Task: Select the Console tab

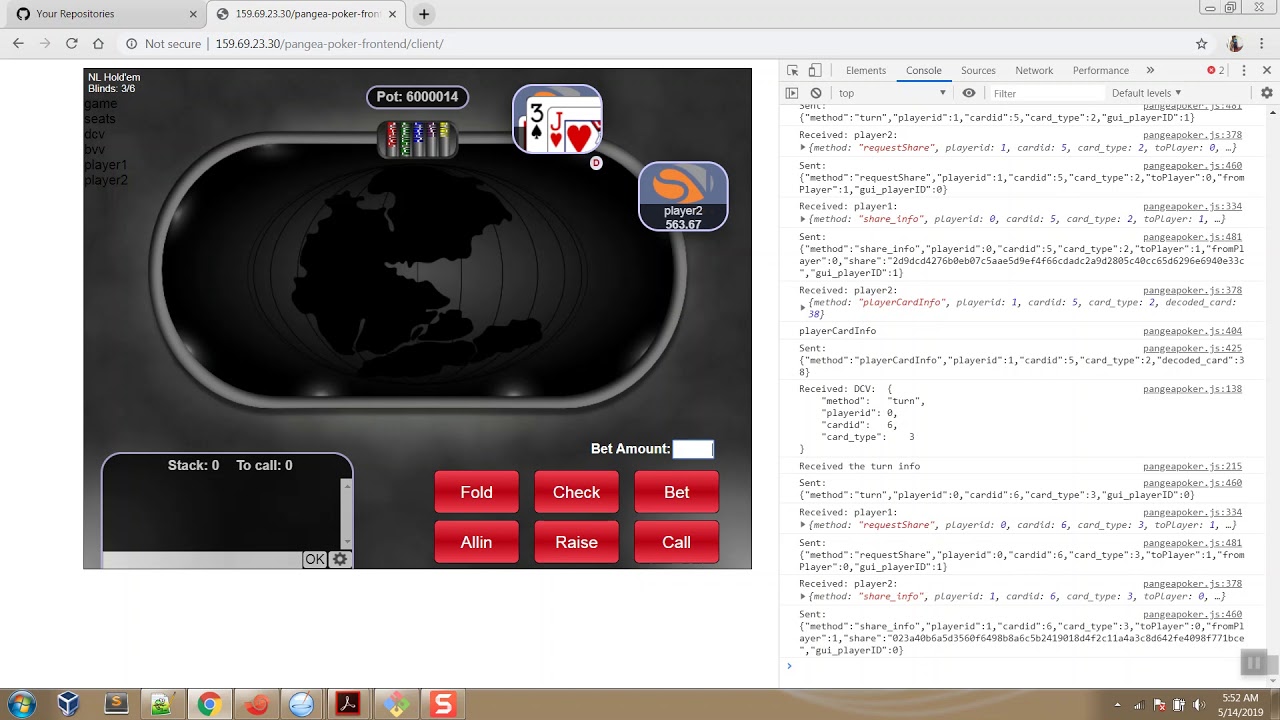Action: pyautogui.click(x=924, y=70)
